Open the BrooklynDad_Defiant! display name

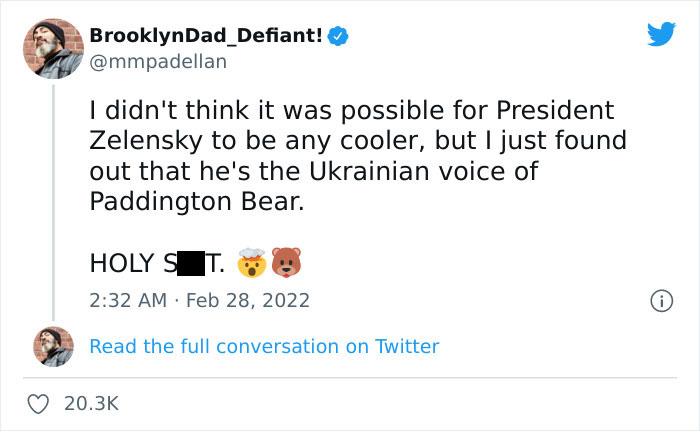(x=206, y=37)
